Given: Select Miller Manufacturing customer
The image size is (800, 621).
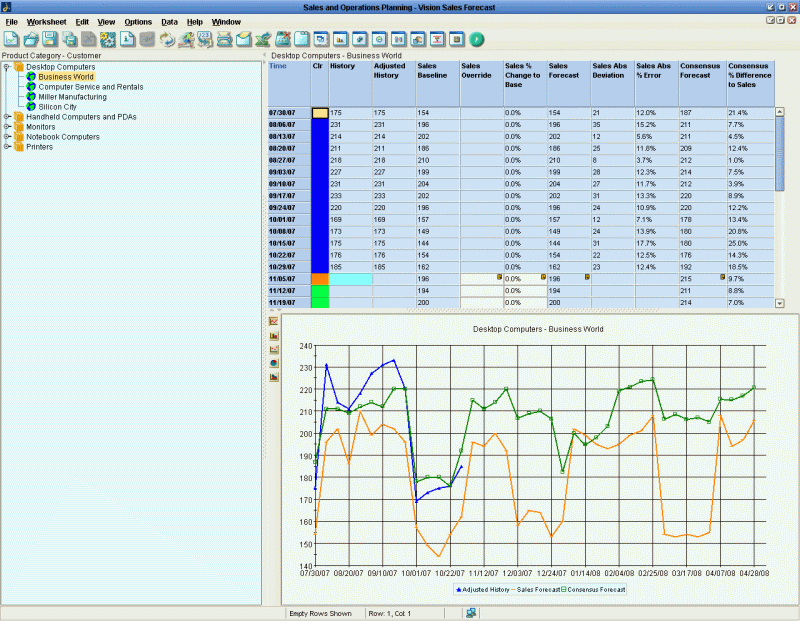Looking at the screenshot, I should click(72, 97).
